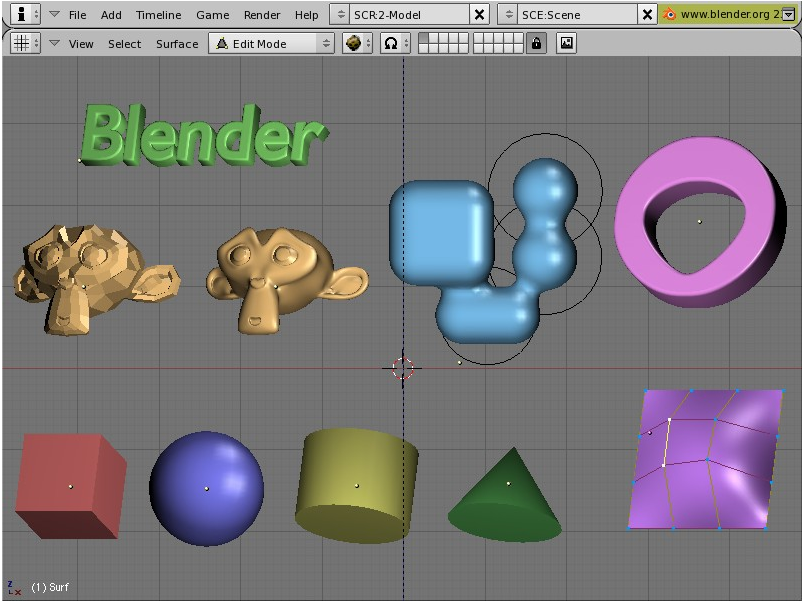The width and height of the screenshot is (803, 601).
Task: Expand the screen browse arrows beside SCR:2-Model
Action: pyautogui.click(x=340, y=15)
